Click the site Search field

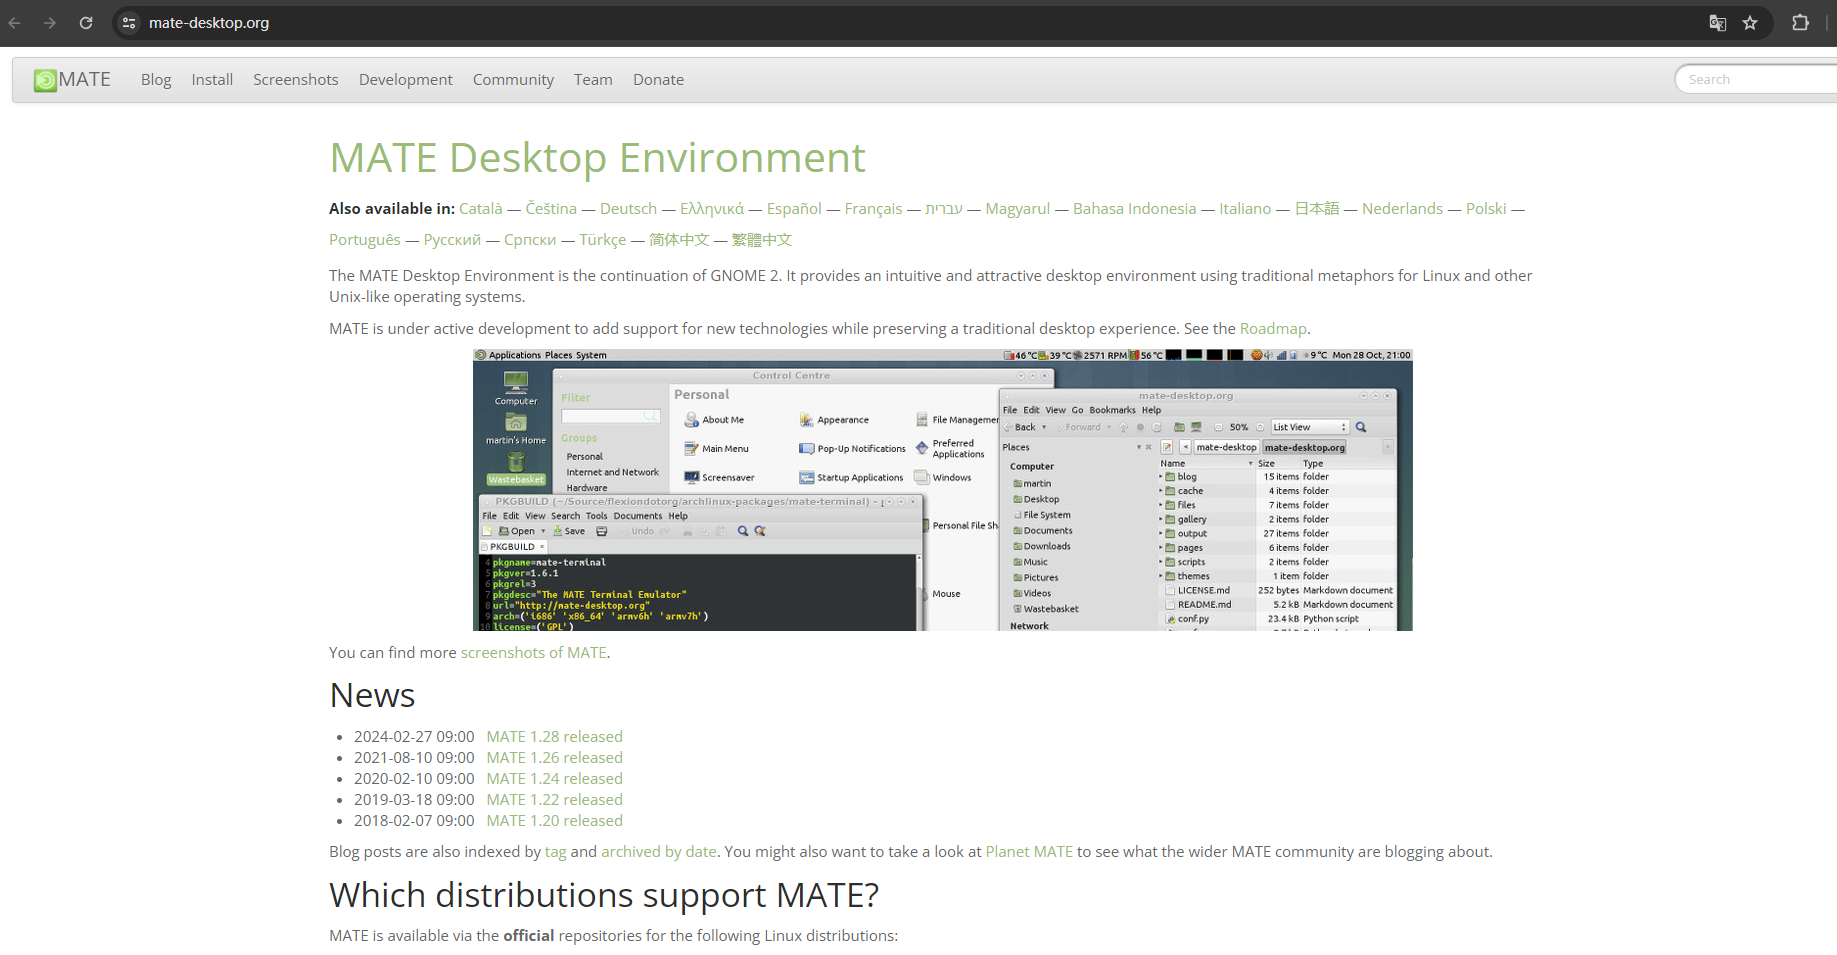[x=1757, y=79]
